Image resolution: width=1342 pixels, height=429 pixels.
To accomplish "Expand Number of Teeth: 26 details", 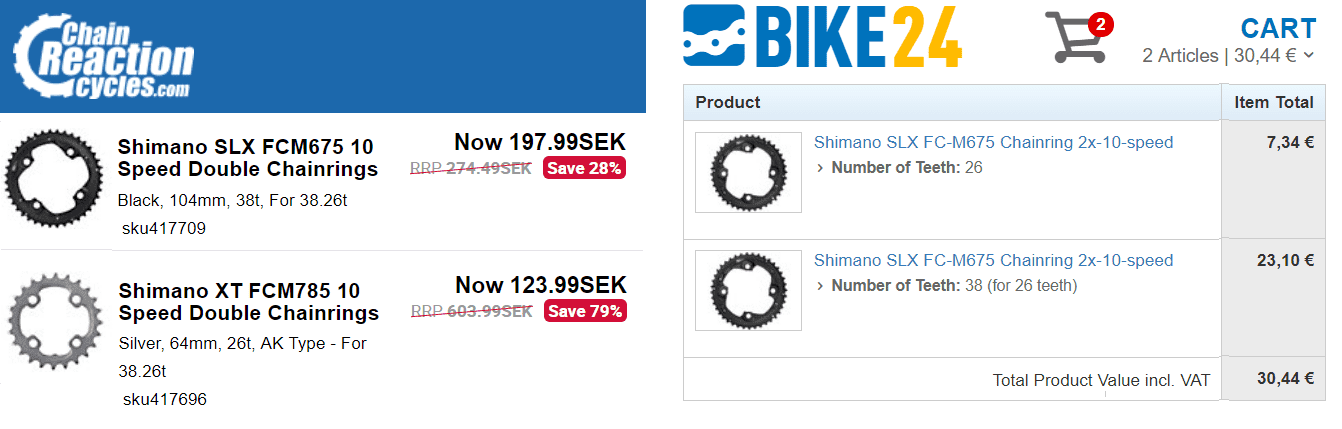I will [821, 168].
